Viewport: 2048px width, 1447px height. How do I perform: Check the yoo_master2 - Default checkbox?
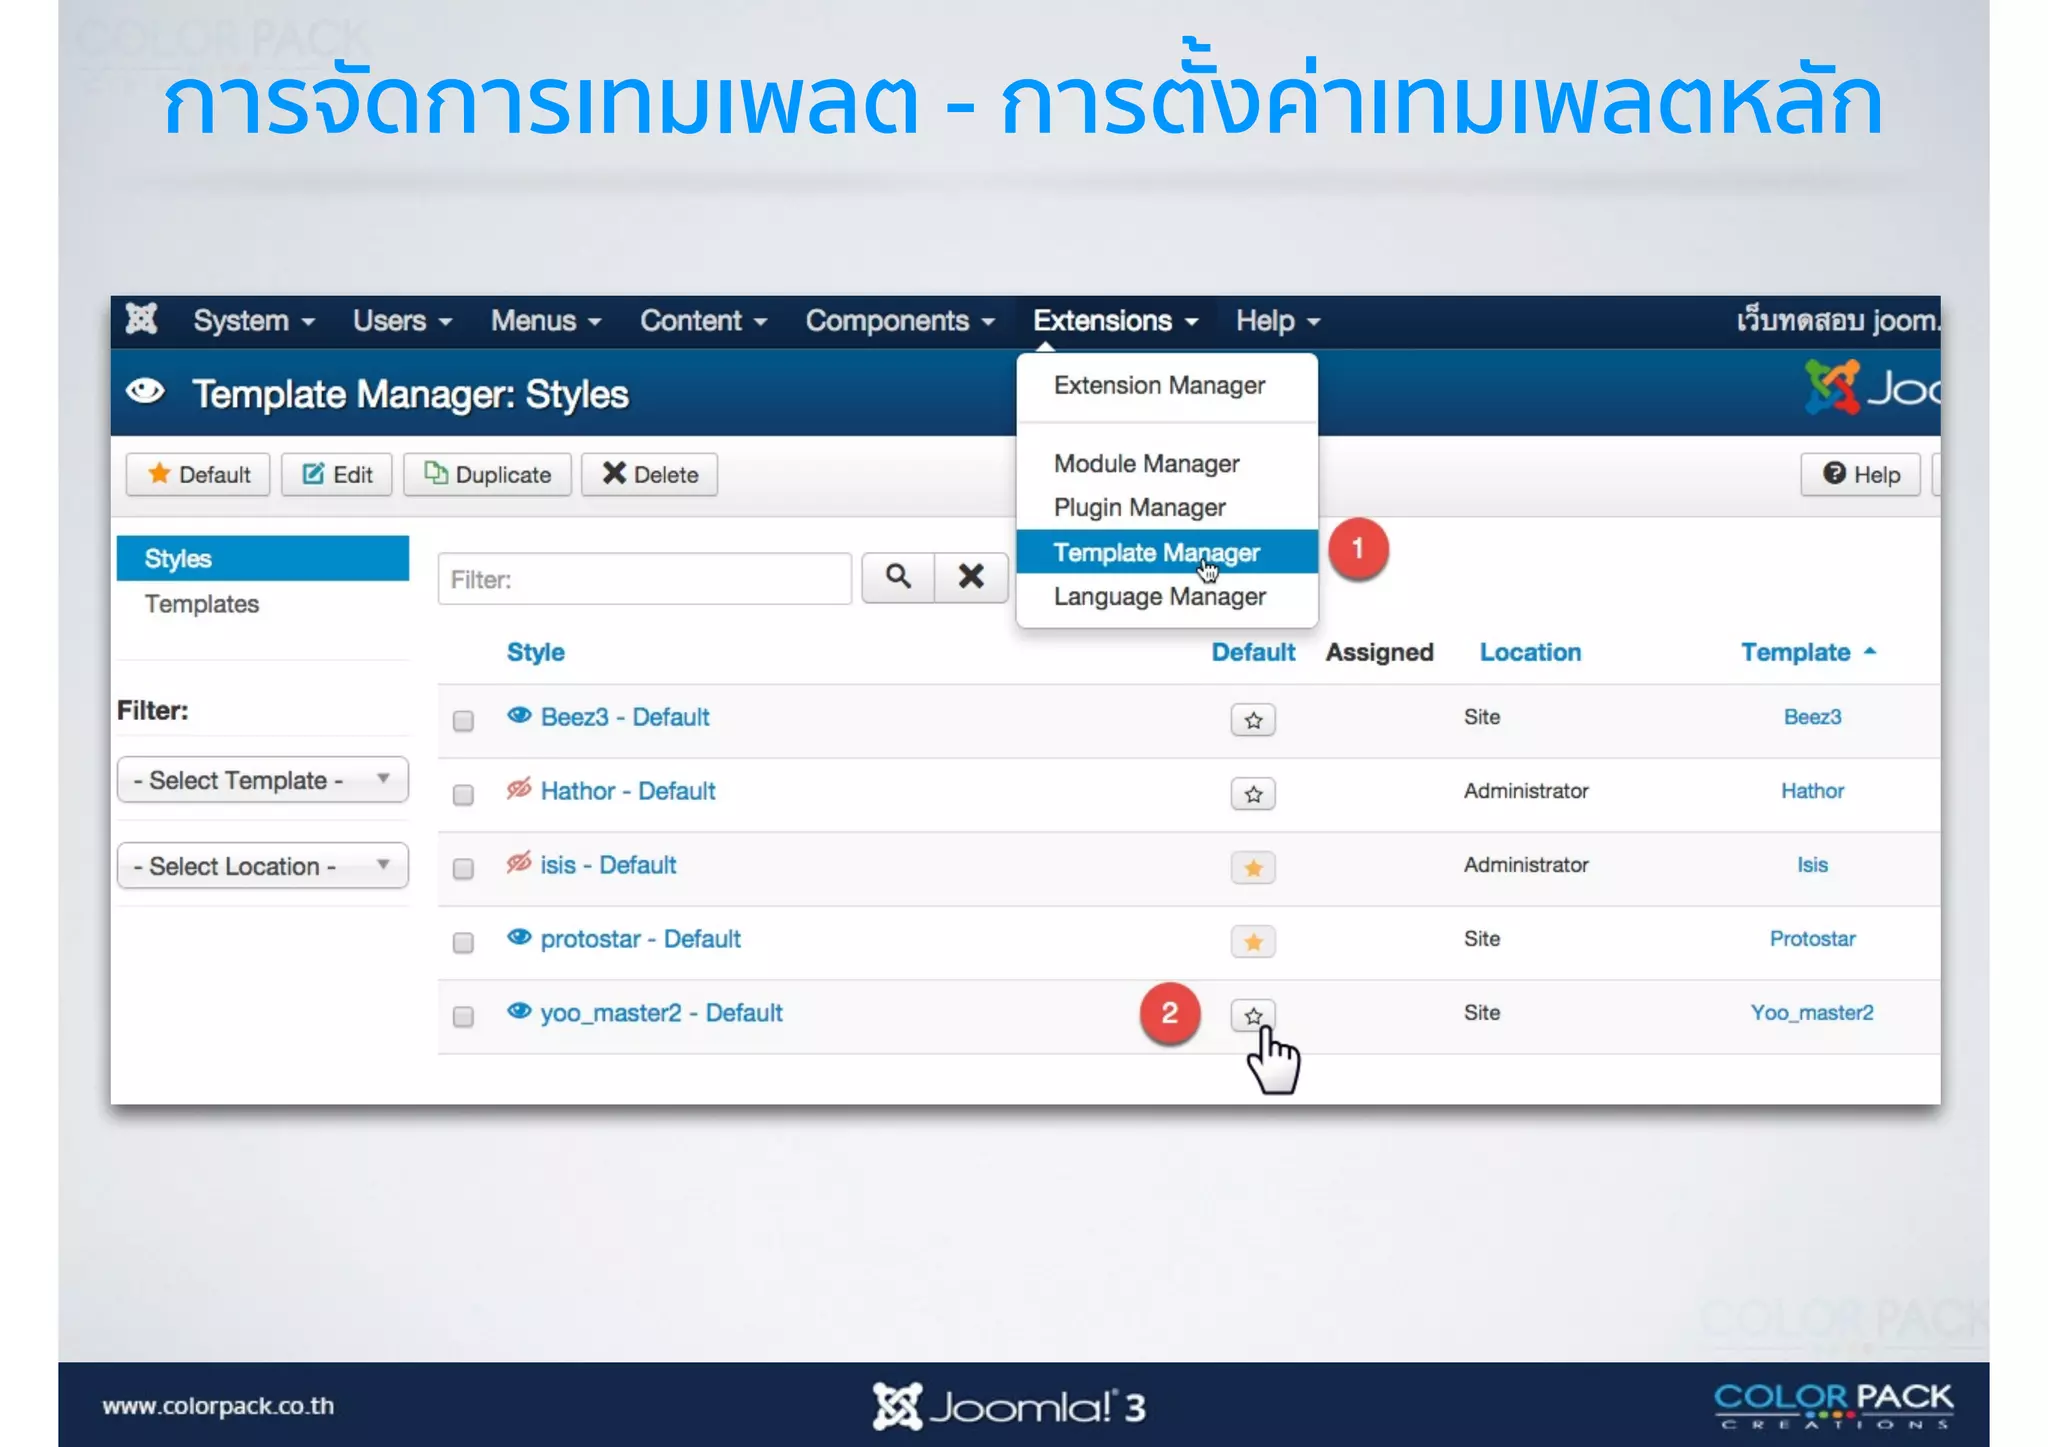463,1017
